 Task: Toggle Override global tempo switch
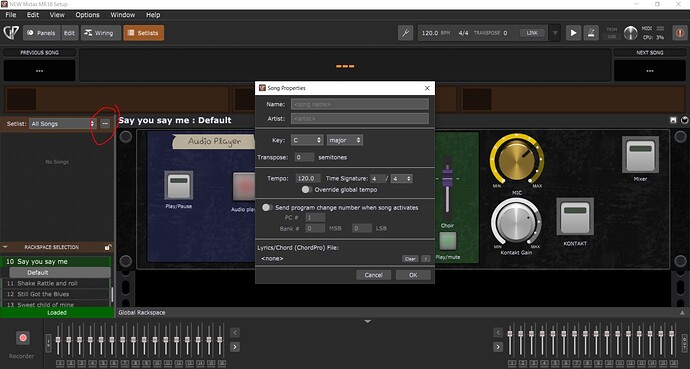point(306,190)
